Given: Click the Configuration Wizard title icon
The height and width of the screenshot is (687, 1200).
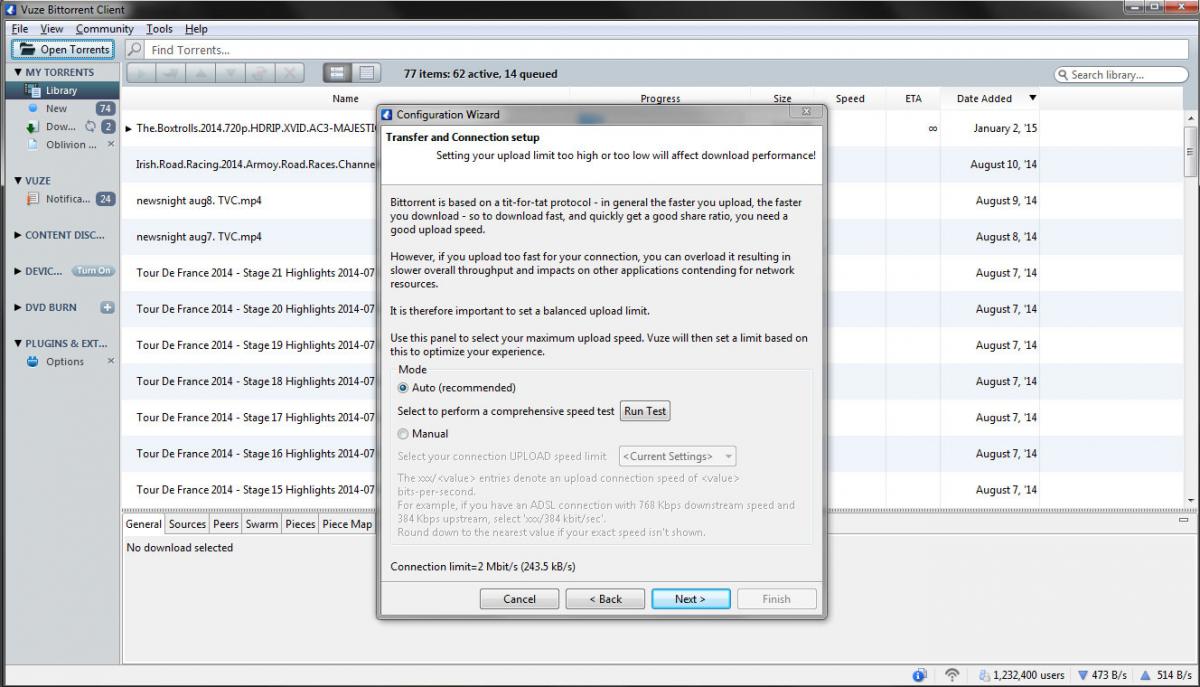Looking at the screenshot, I should click(x=387, y=115).
